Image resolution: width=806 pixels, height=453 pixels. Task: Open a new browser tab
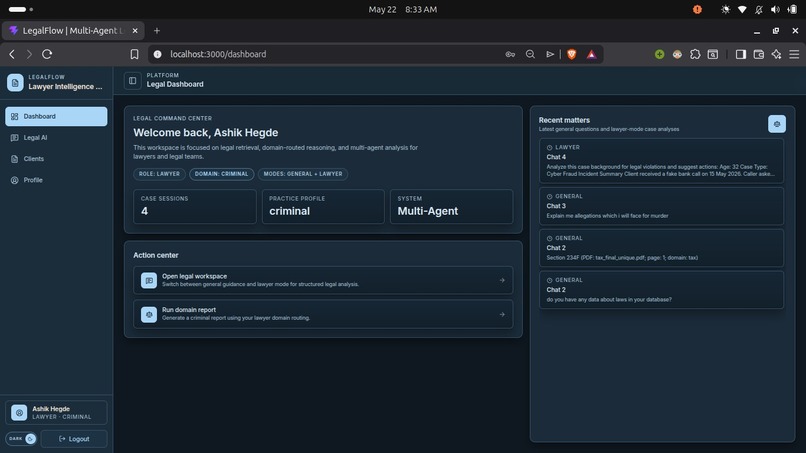point(157,31)
